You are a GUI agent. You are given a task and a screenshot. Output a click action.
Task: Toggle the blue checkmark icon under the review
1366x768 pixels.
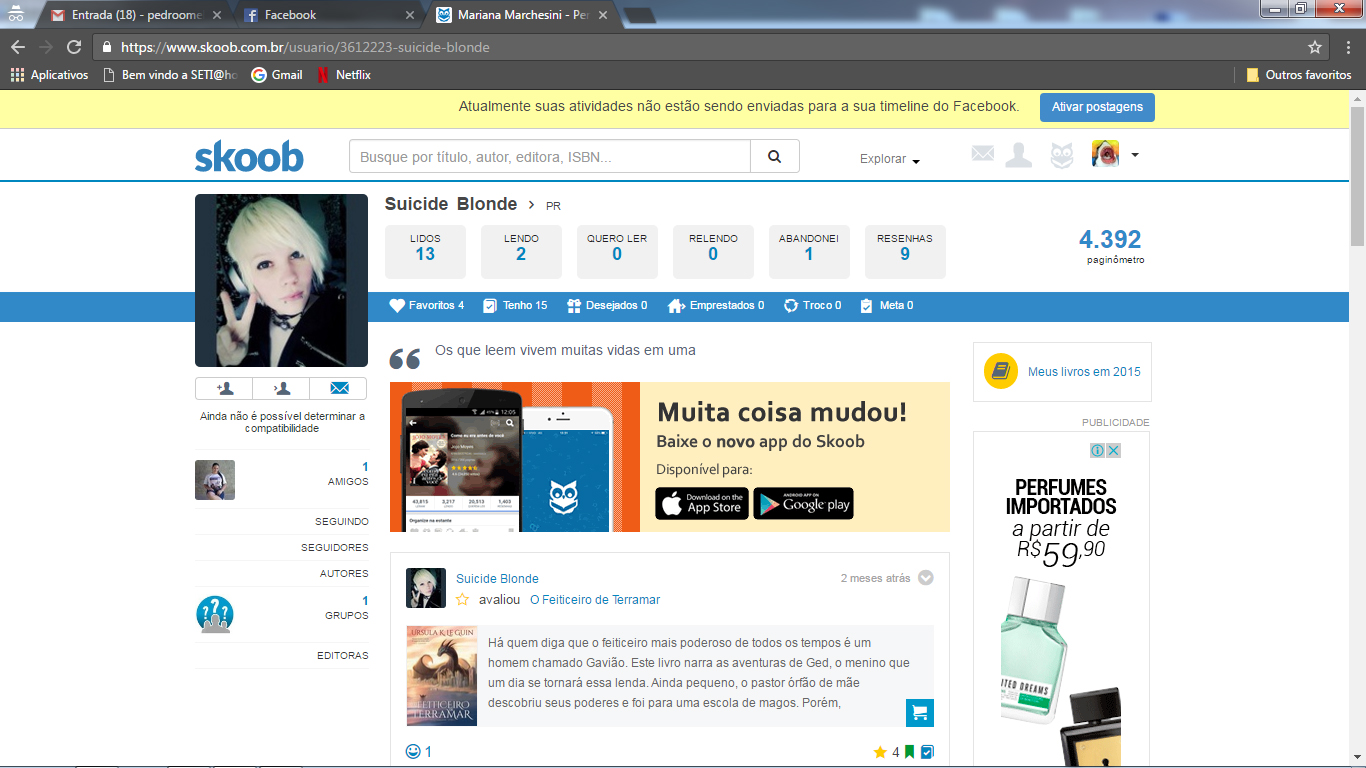[927, 752]
